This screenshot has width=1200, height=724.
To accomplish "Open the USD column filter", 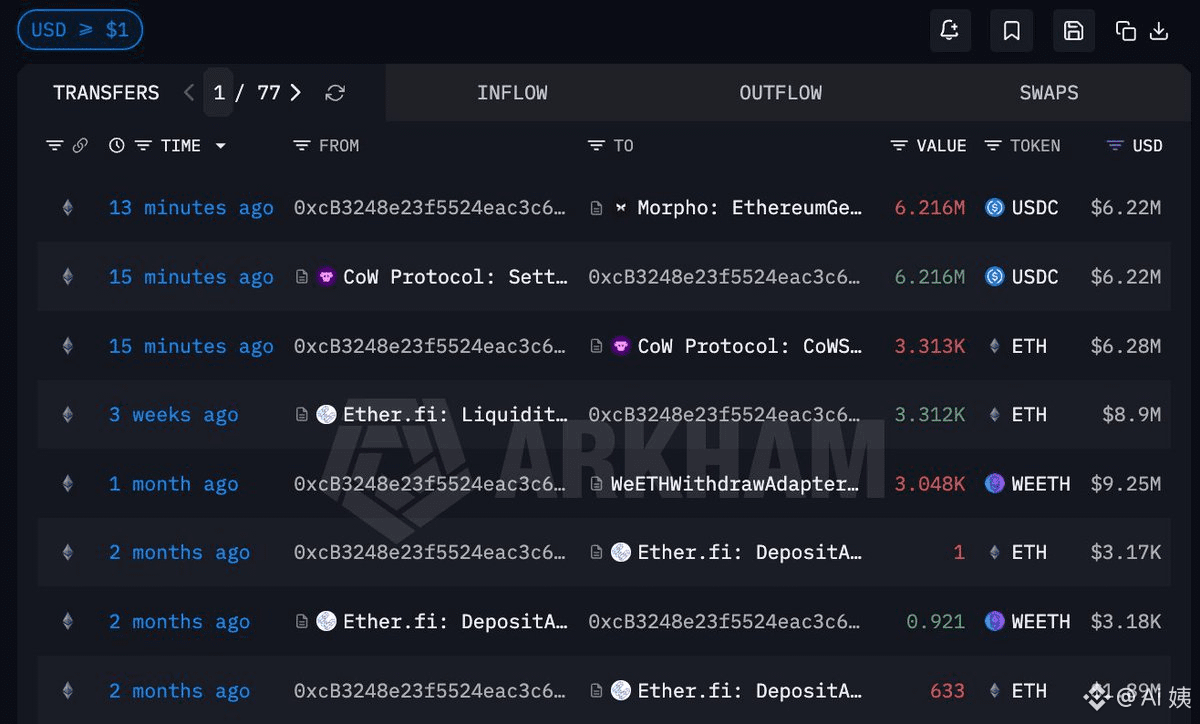I will (1115, 146).
